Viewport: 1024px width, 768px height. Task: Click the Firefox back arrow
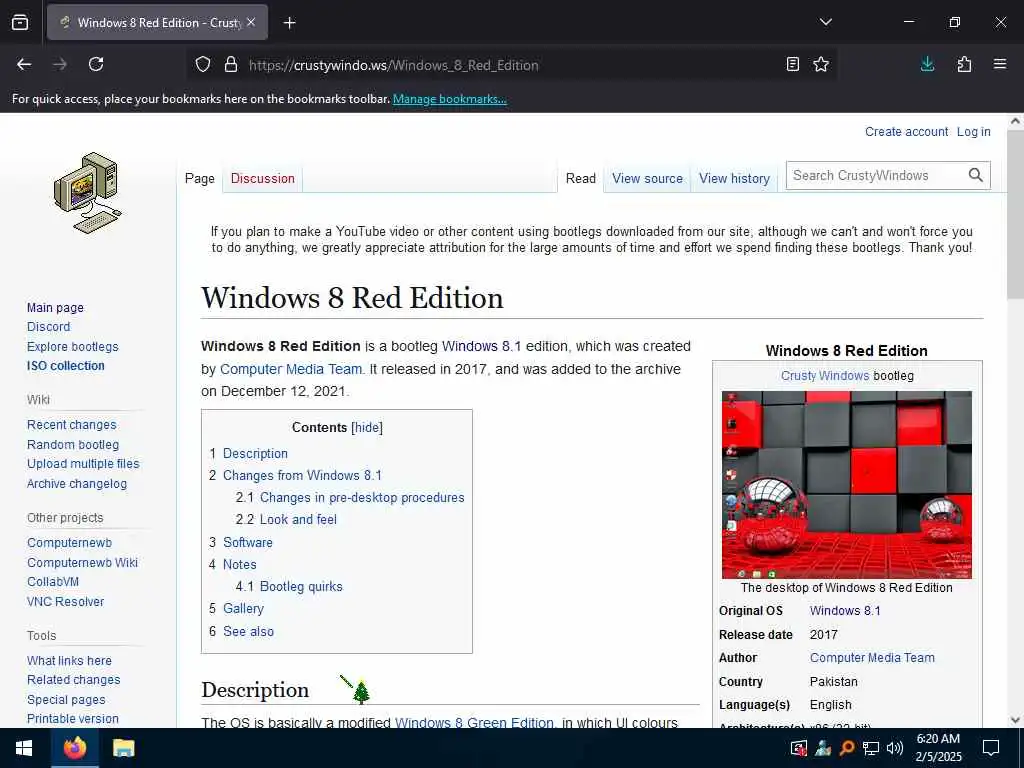point(24,64)
